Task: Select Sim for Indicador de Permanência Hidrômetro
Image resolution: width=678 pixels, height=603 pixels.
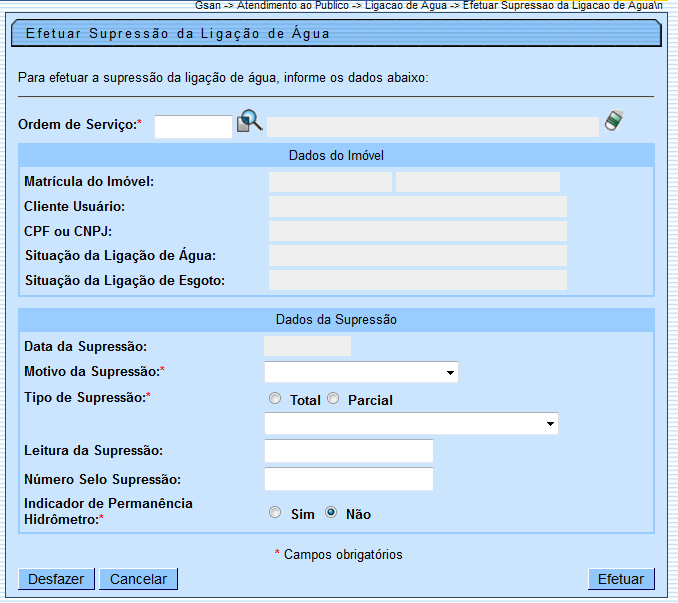Action: point(275,513)
